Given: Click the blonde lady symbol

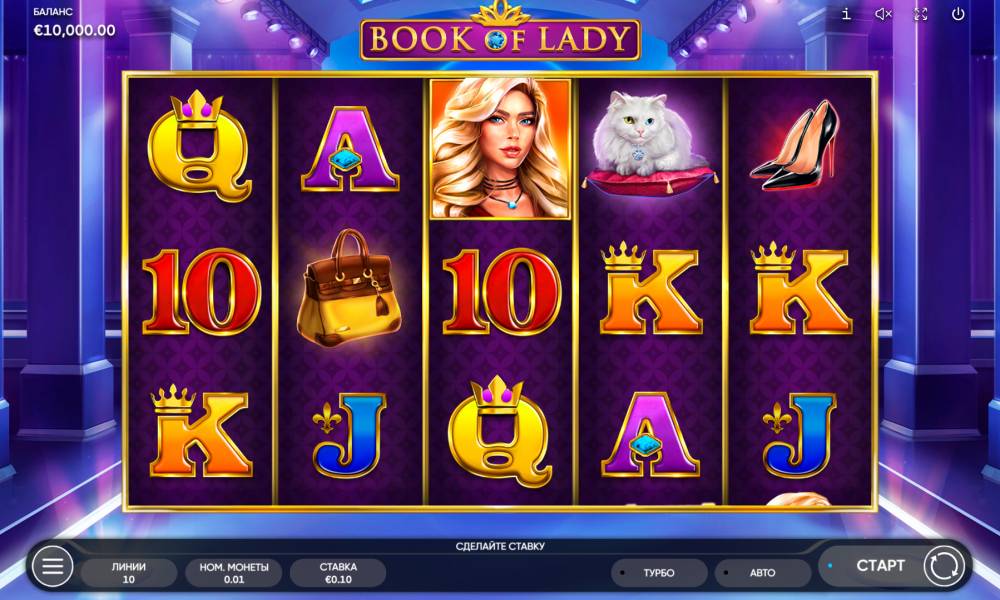Looking at the screenshot, I should (500, 149).
